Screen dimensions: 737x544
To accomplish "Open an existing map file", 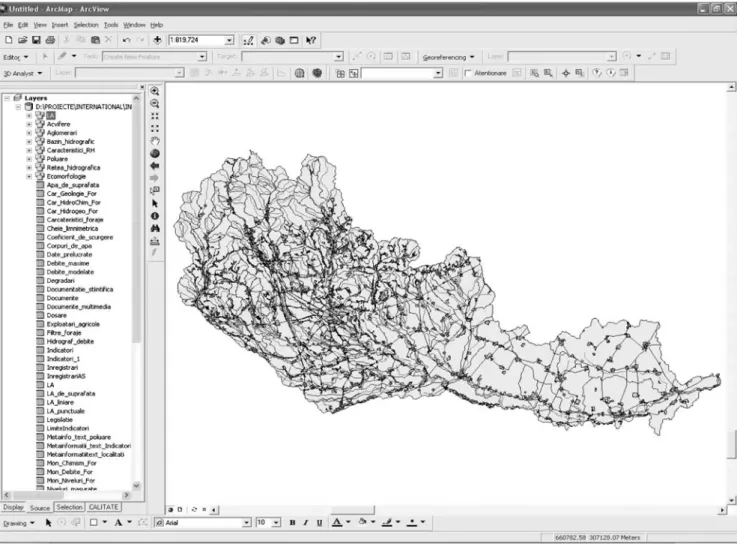I will [22, 40].
